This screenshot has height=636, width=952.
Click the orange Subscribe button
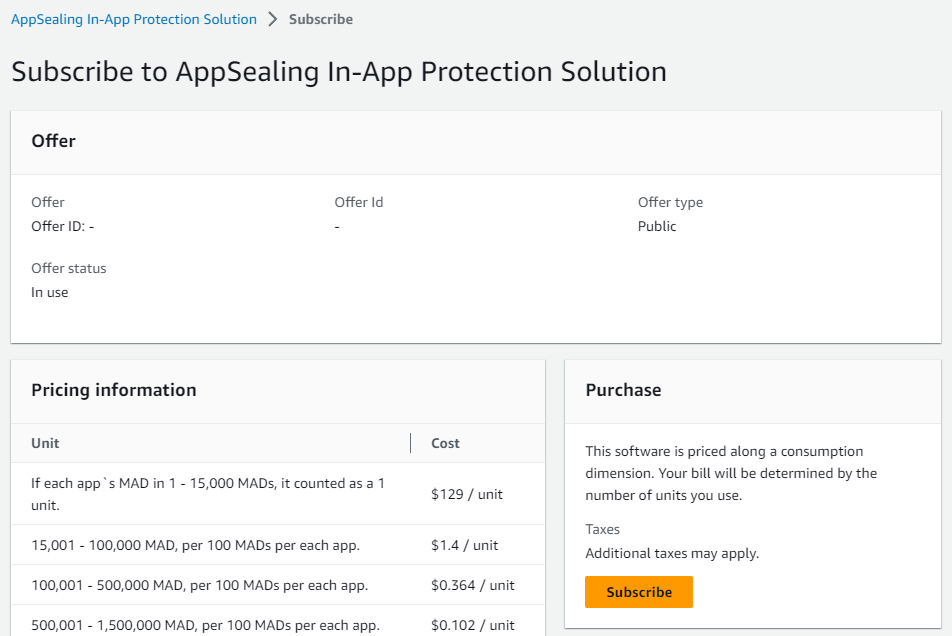pyautogui.click(x=639, y=592)
